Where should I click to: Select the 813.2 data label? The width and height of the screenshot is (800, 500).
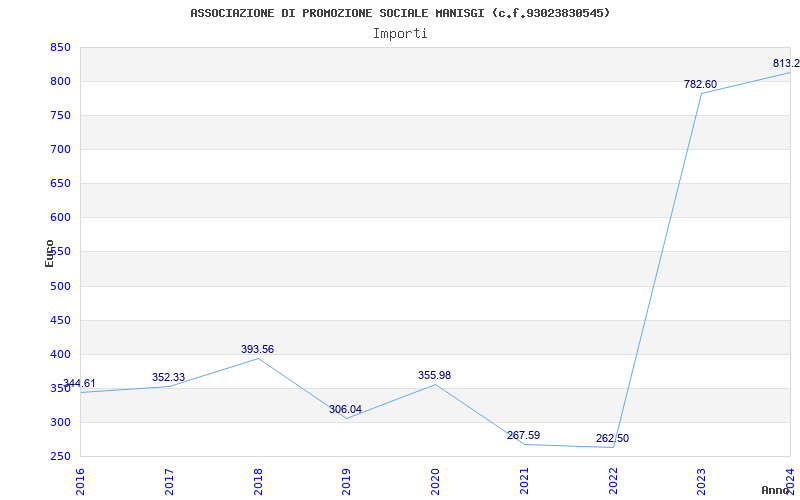[786, 64]
